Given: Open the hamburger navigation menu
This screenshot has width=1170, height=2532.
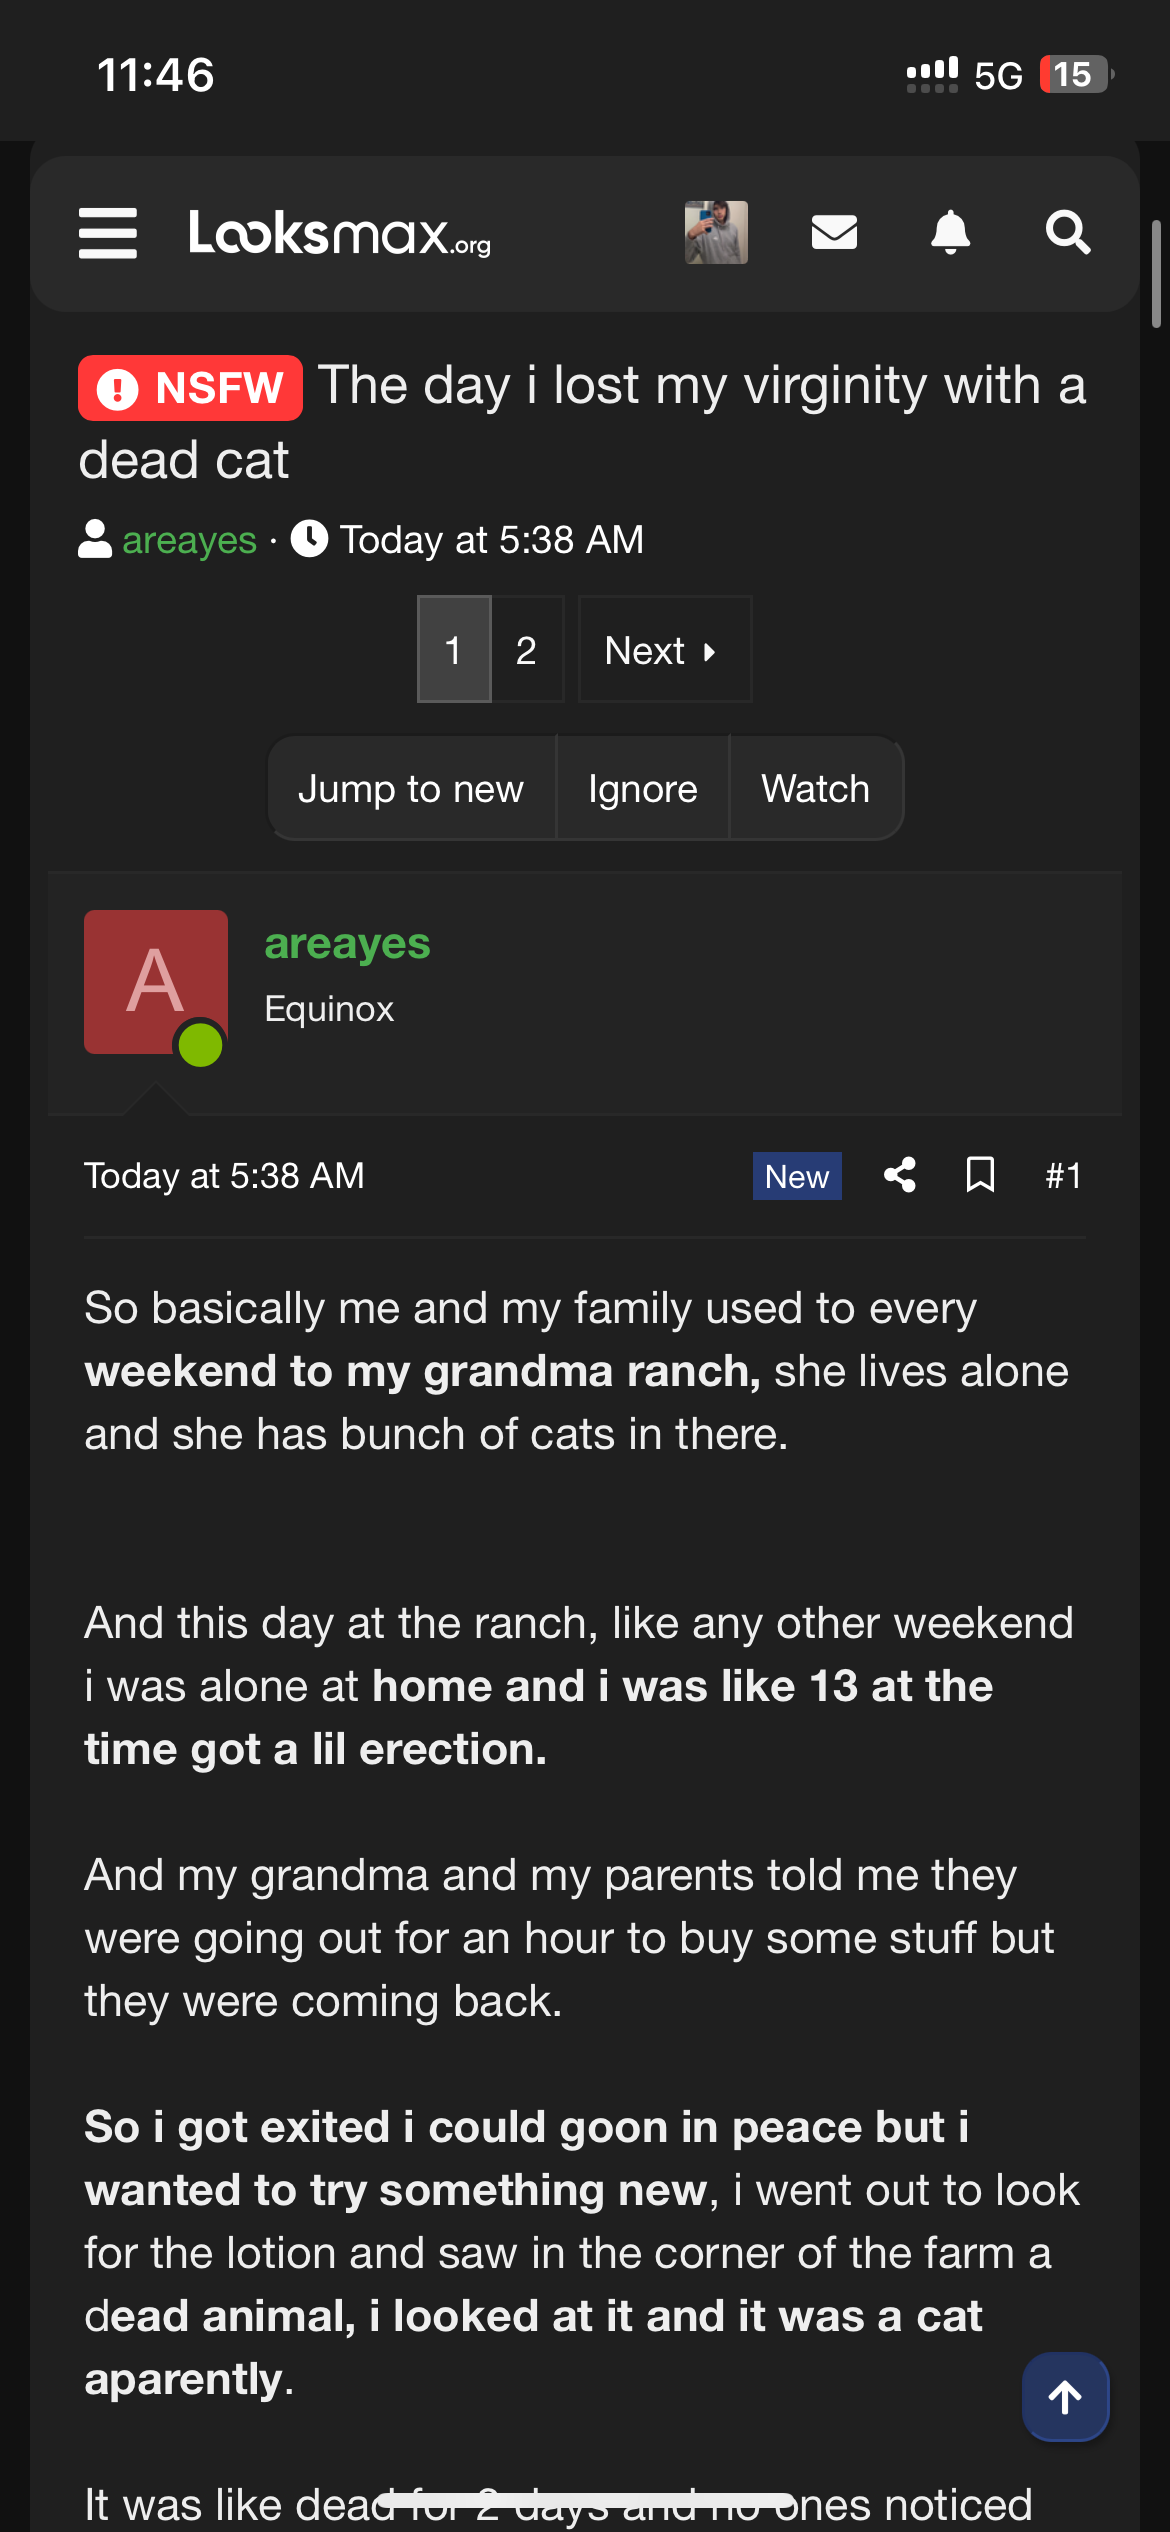Looking at the screenshot, I should (x=108, y=233).
